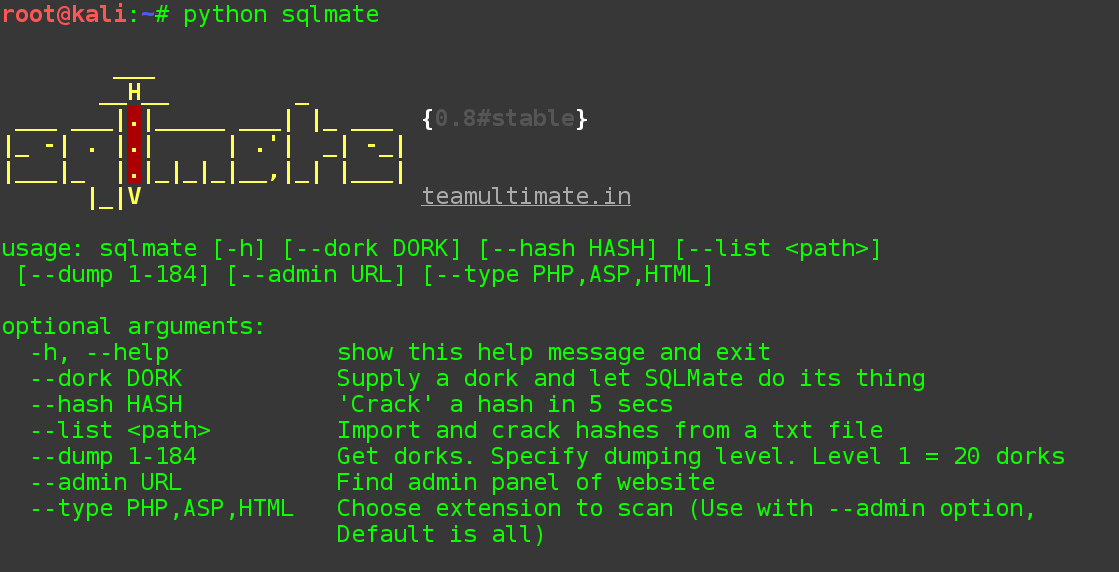
Task: Click 'Find admin panel of website' description
Action: pos(526,482)
